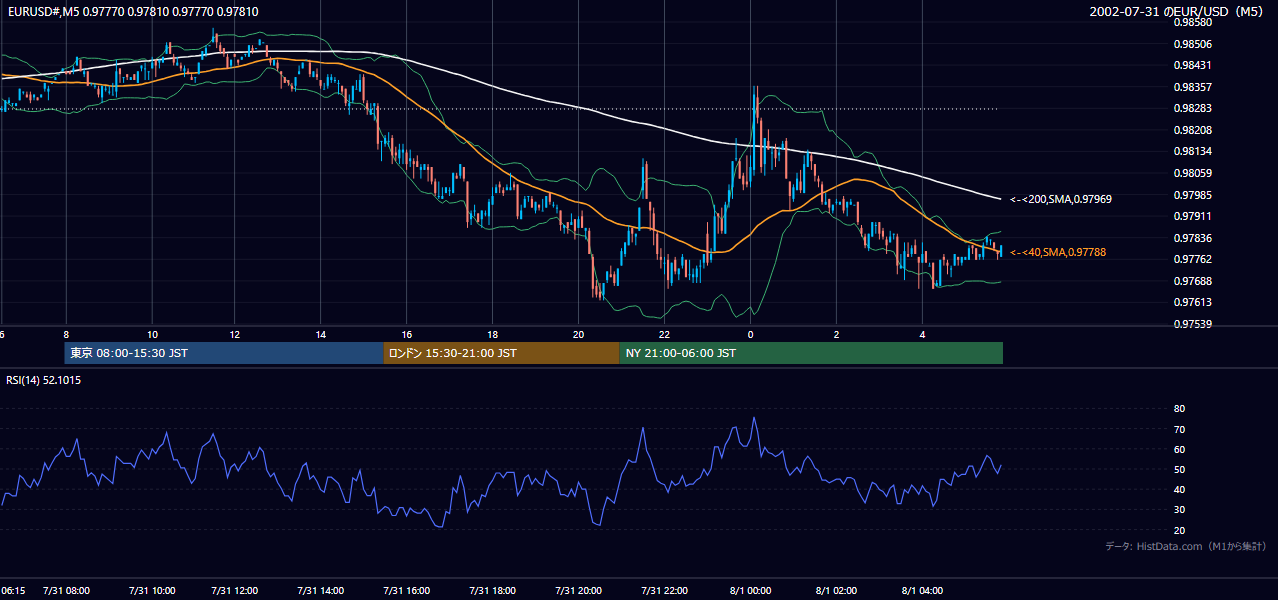Click price axis value 0.98580

click(1193, 22)
